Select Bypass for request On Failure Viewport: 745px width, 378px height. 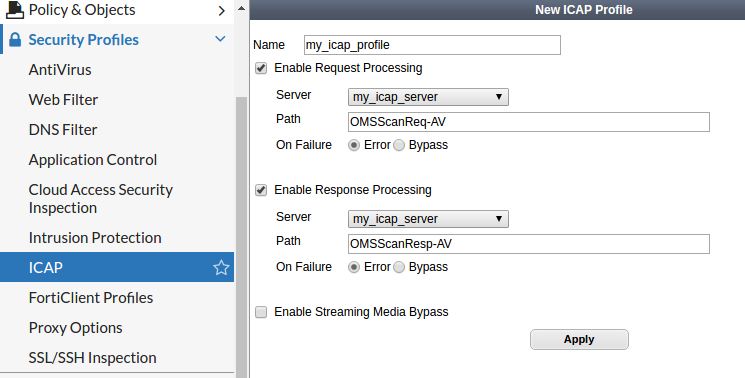[399, 145]
